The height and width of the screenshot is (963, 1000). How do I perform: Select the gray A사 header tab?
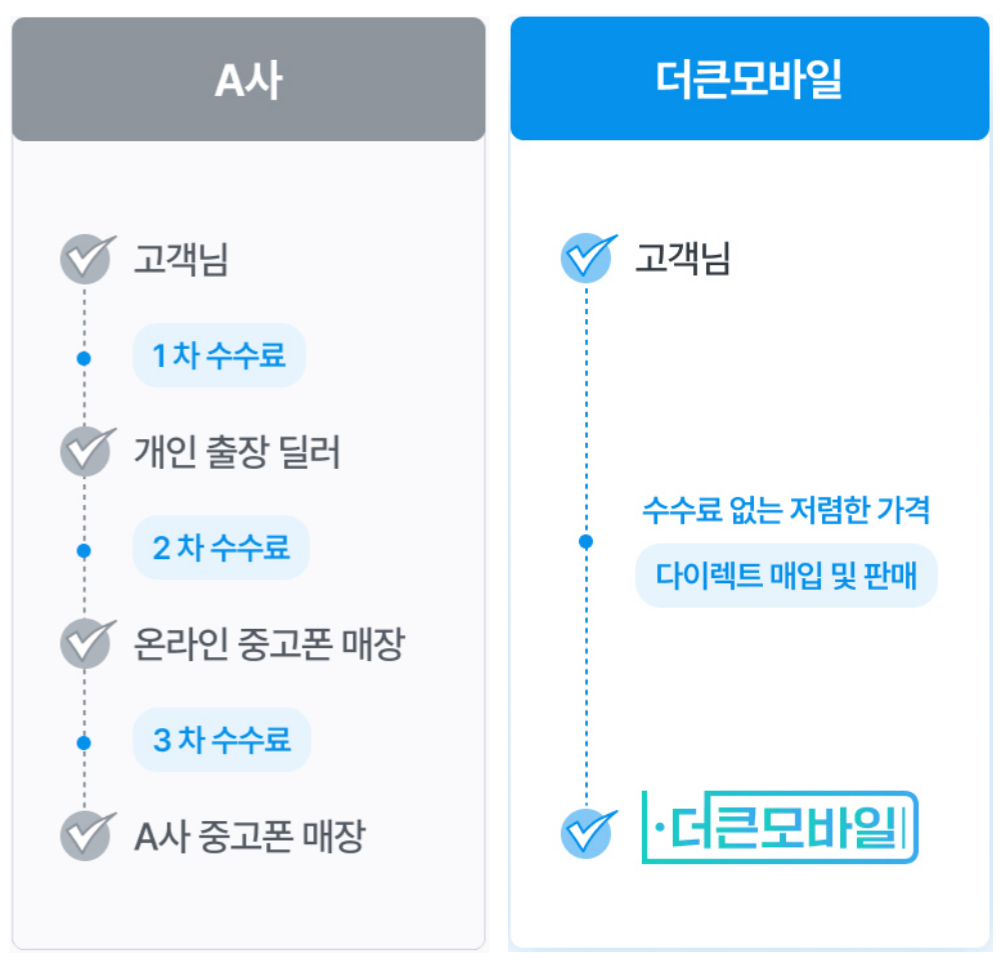click(x=249, y=79)
